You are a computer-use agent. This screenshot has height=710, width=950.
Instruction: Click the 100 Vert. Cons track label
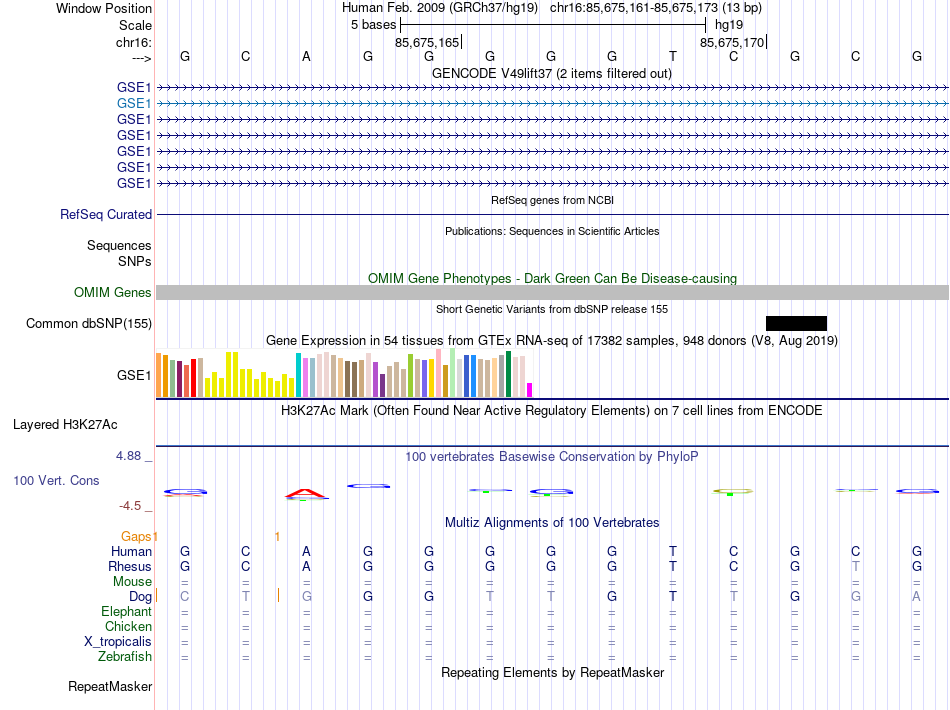pyautogui.click(x=56, y=480)
